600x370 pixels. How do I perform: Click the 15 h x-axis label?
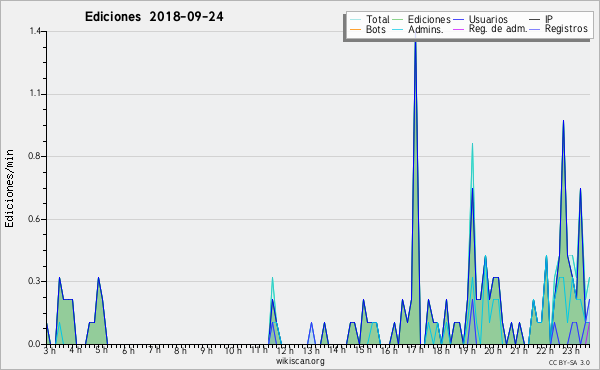(x=363, y=350)
